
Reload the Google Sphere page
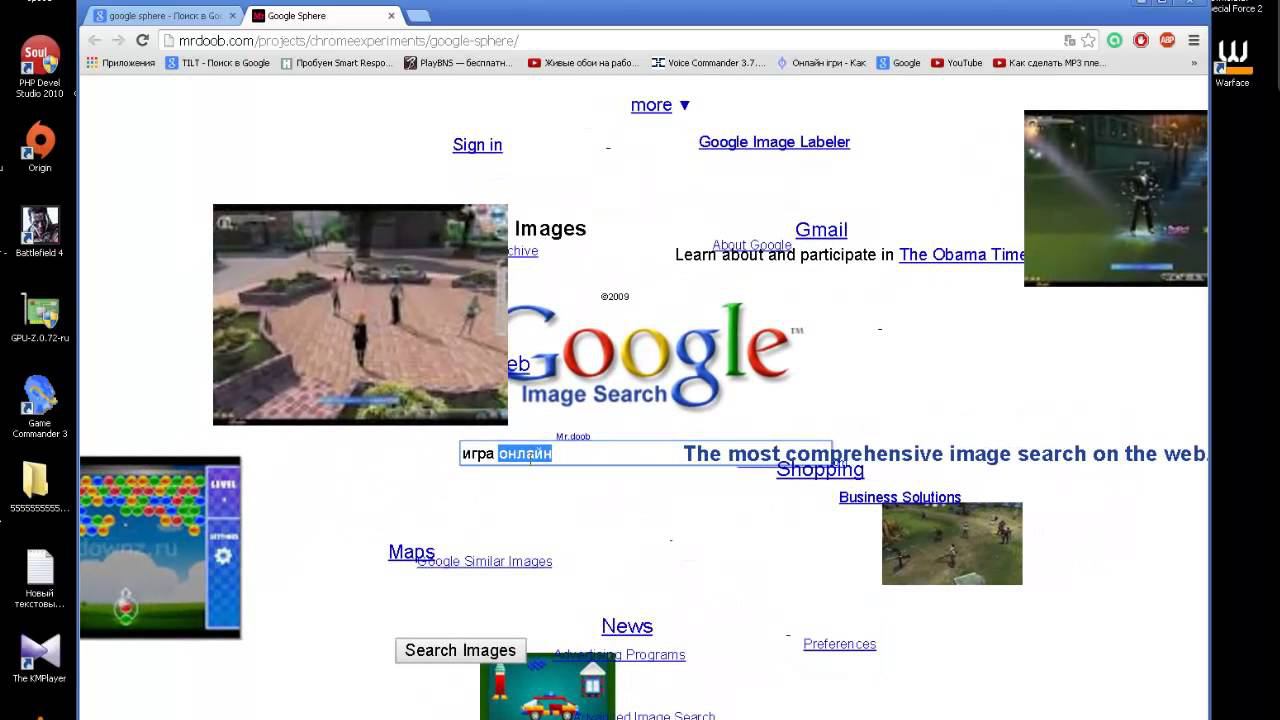pyautogui.click(x=142, y=41)
